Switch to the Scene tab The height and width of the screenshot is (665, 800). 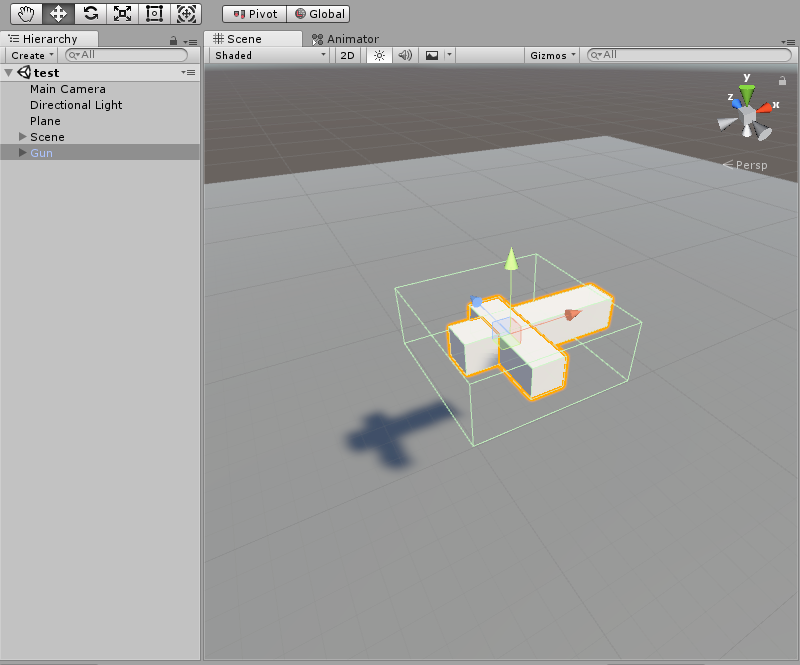253,39
